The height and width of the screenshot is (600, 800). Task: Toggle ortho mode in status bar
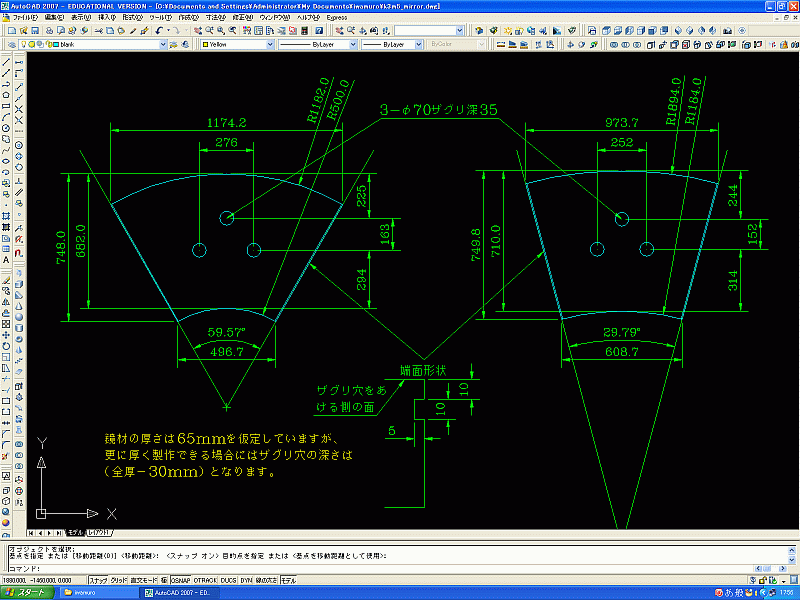point(144,580)
